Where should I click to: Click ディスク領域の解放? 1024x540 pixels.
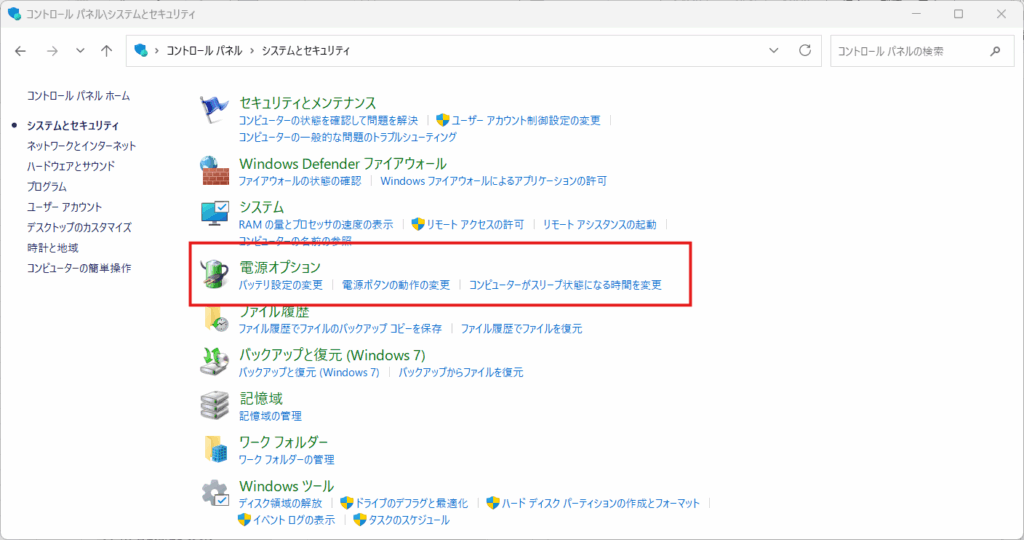tap(280, 503)
